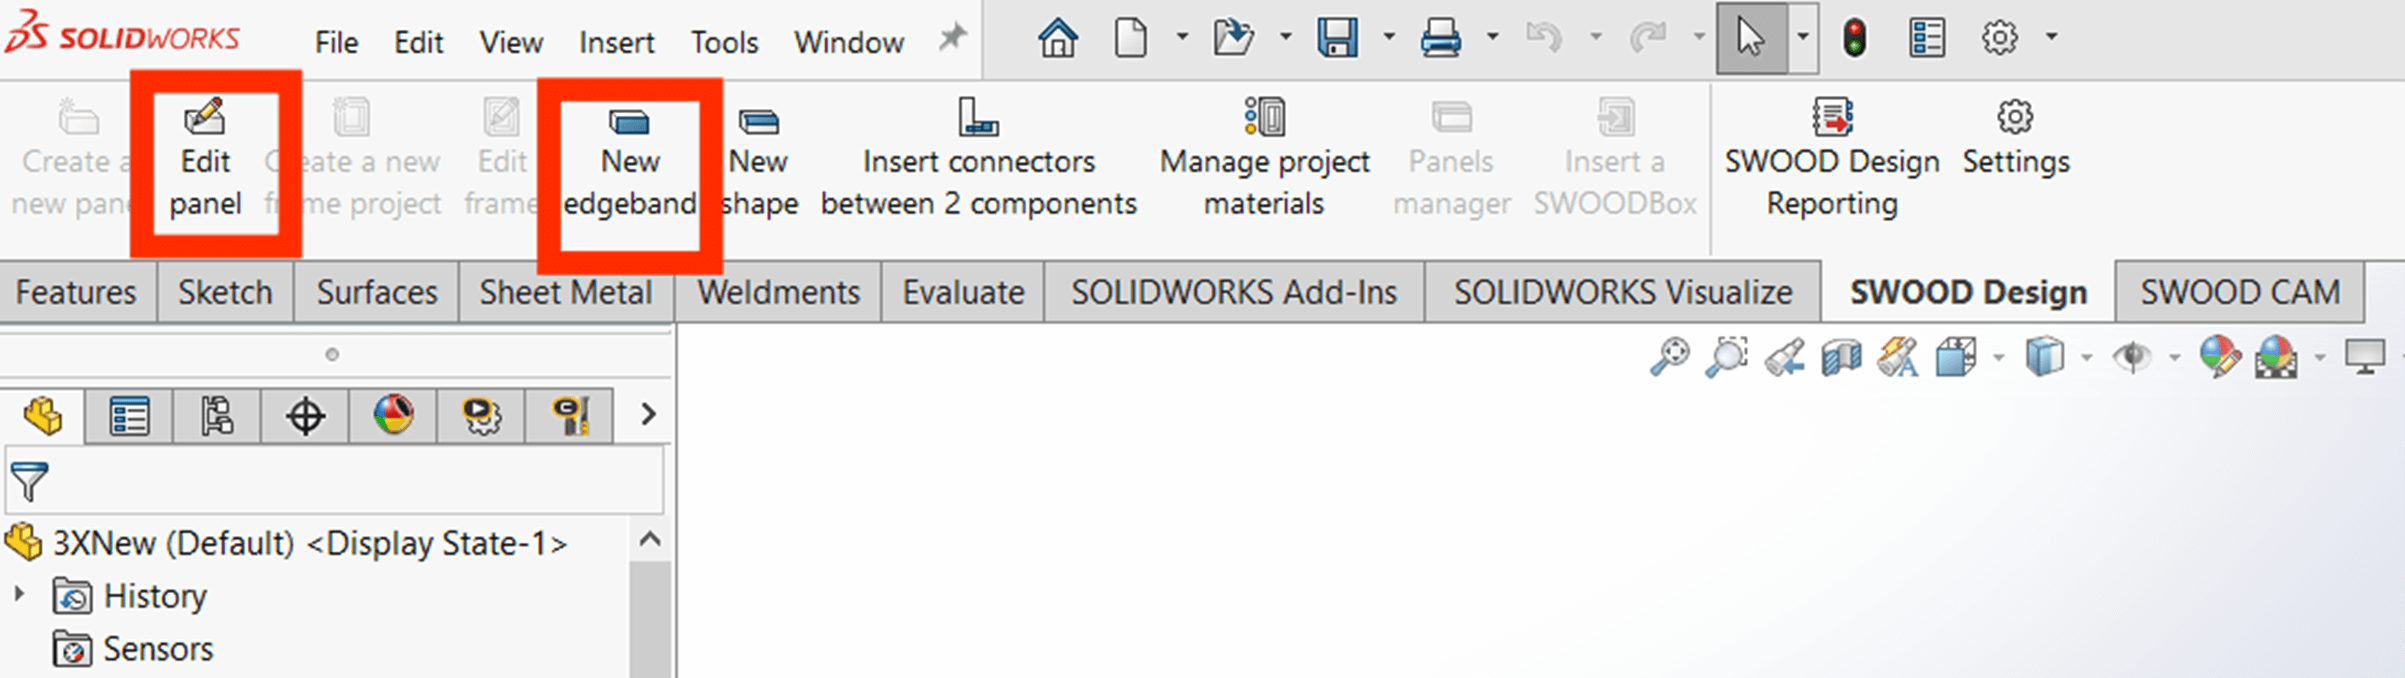
Task: Open Display Style dropdown arrow
Action: [x=2086, y=357]
